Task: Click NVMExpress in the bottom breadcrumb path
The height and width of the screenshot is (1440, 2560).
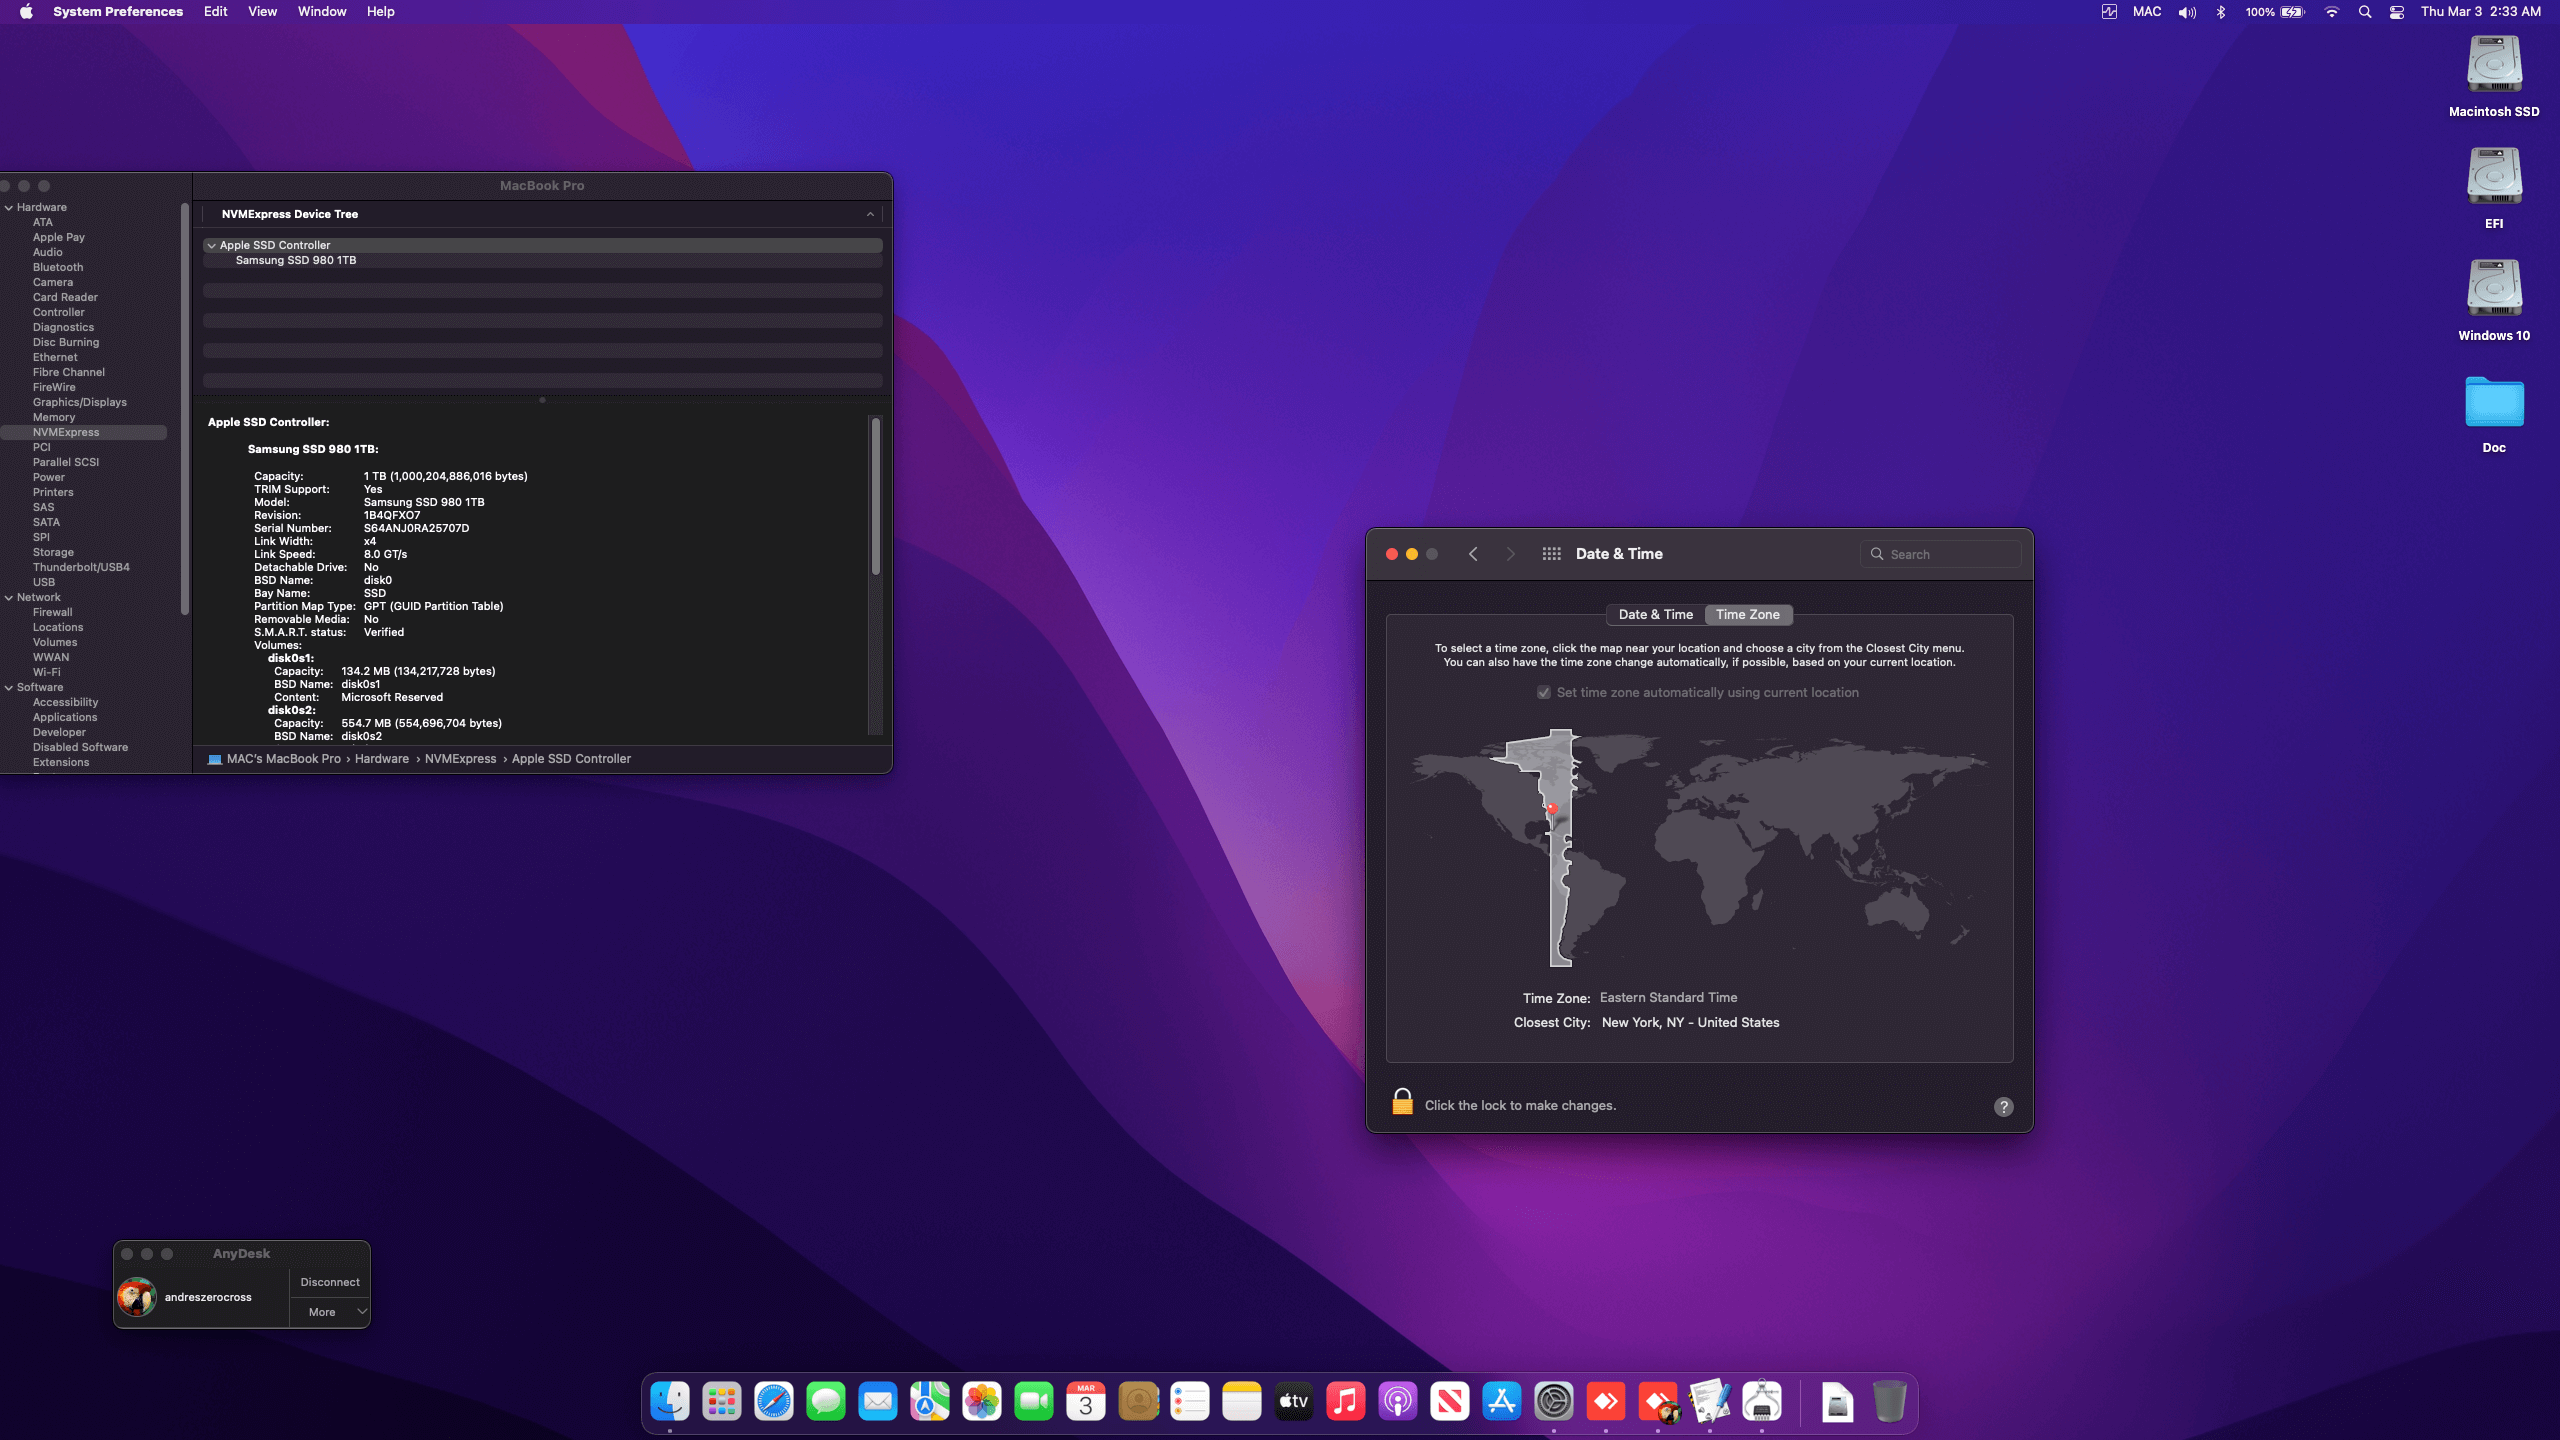Action: pos(460,759)
